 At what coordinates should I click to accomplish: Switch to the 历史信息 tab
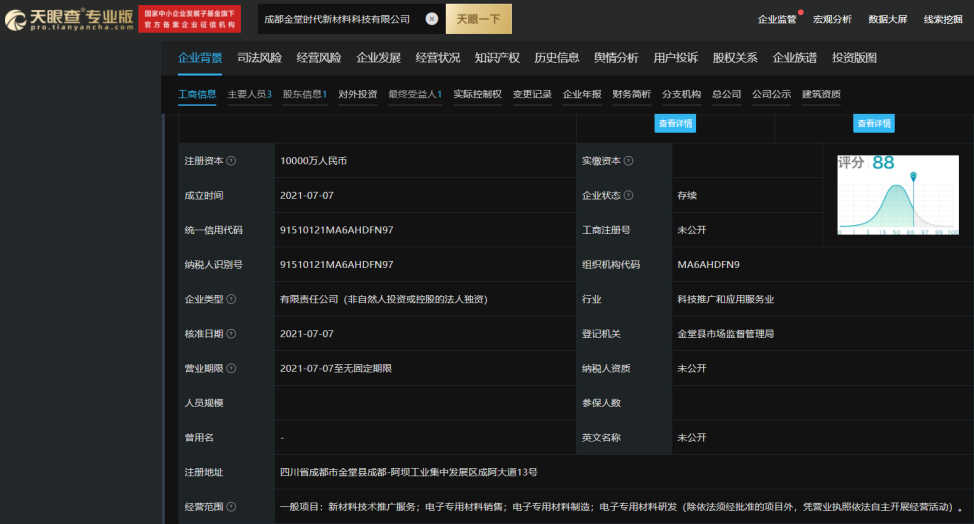[x=557, y=58]
